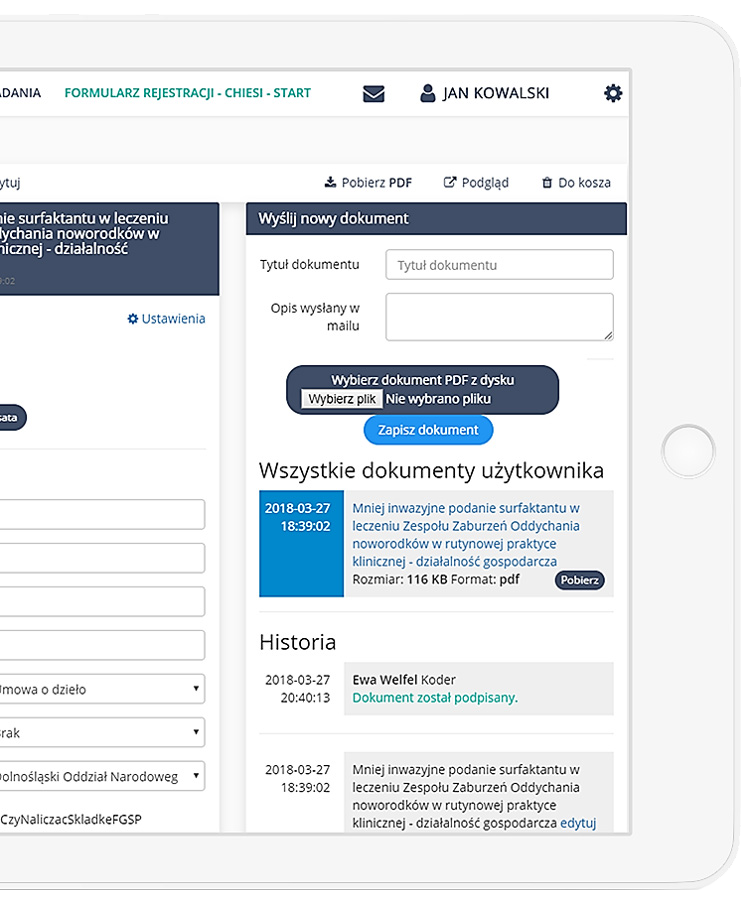
Task: Click the gear settings icon in header
Action: (612, 93)
